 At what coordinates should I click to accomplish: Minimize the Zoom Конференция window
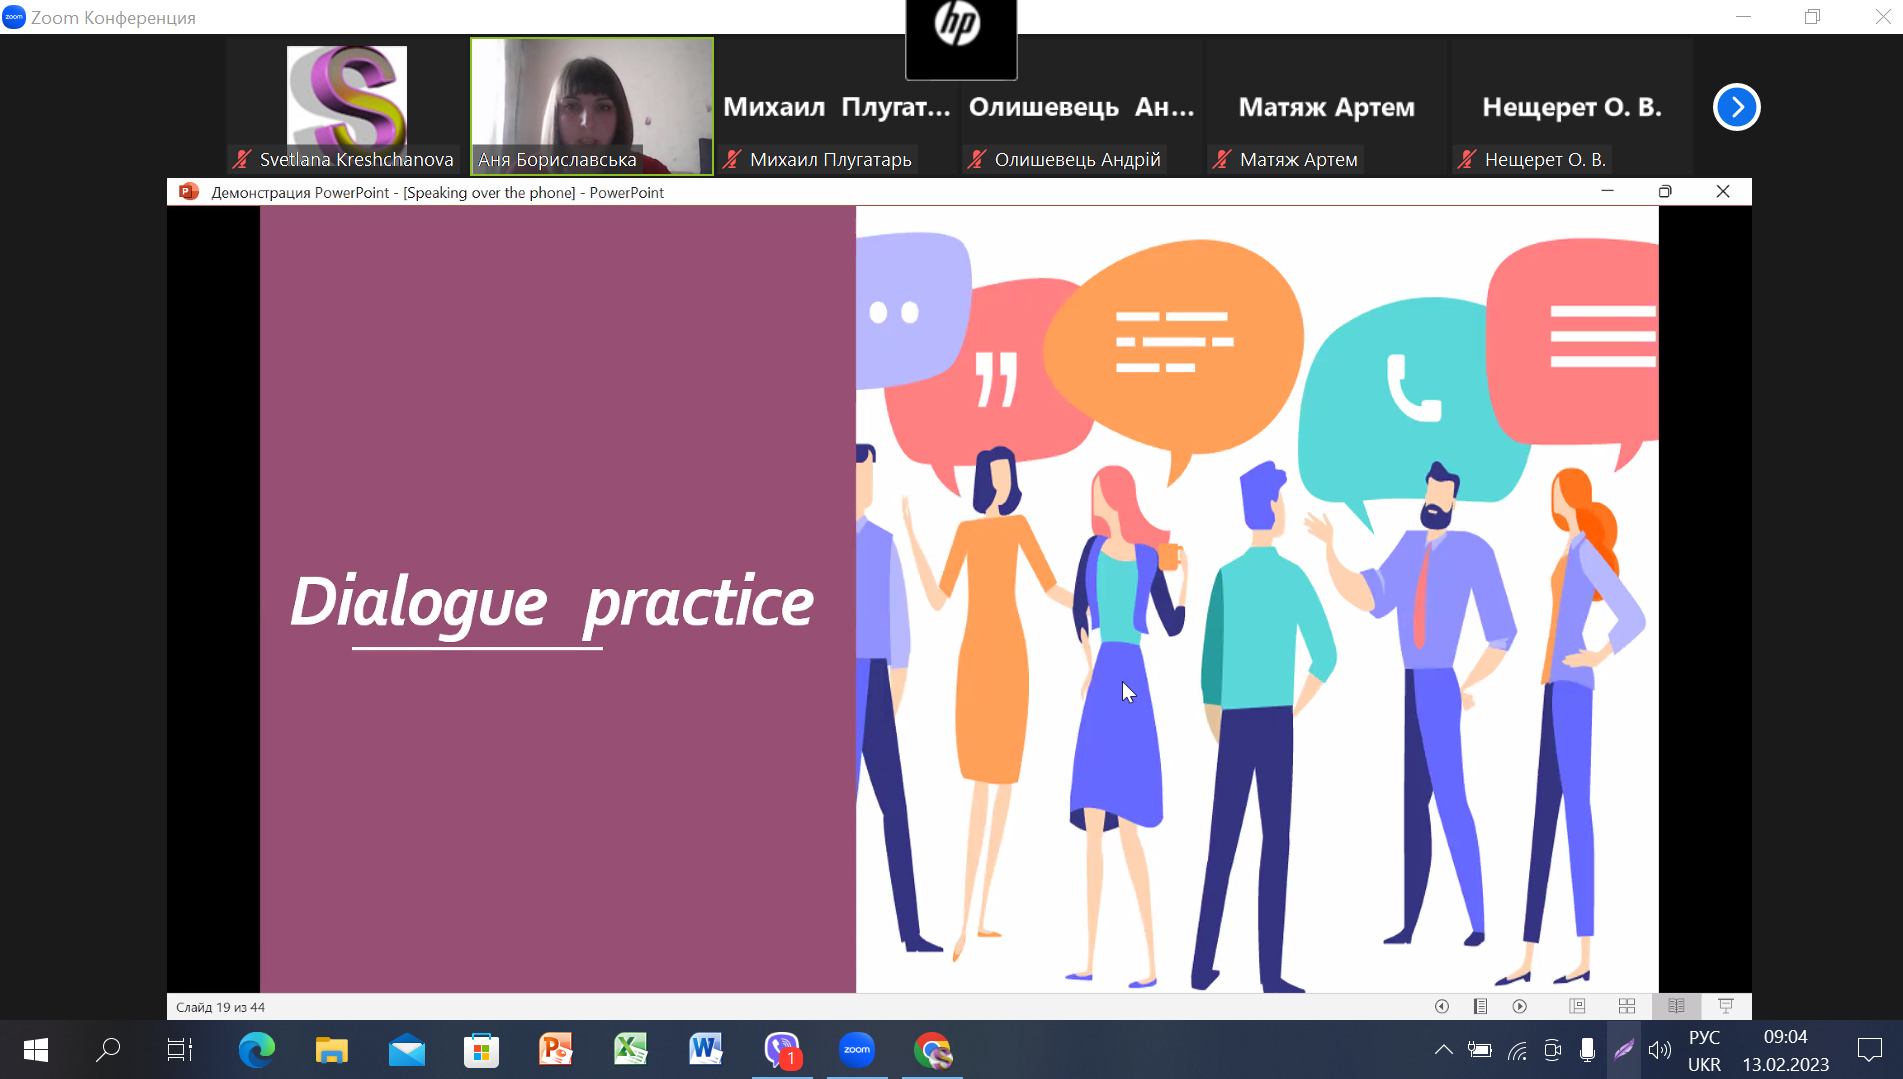1744,17
